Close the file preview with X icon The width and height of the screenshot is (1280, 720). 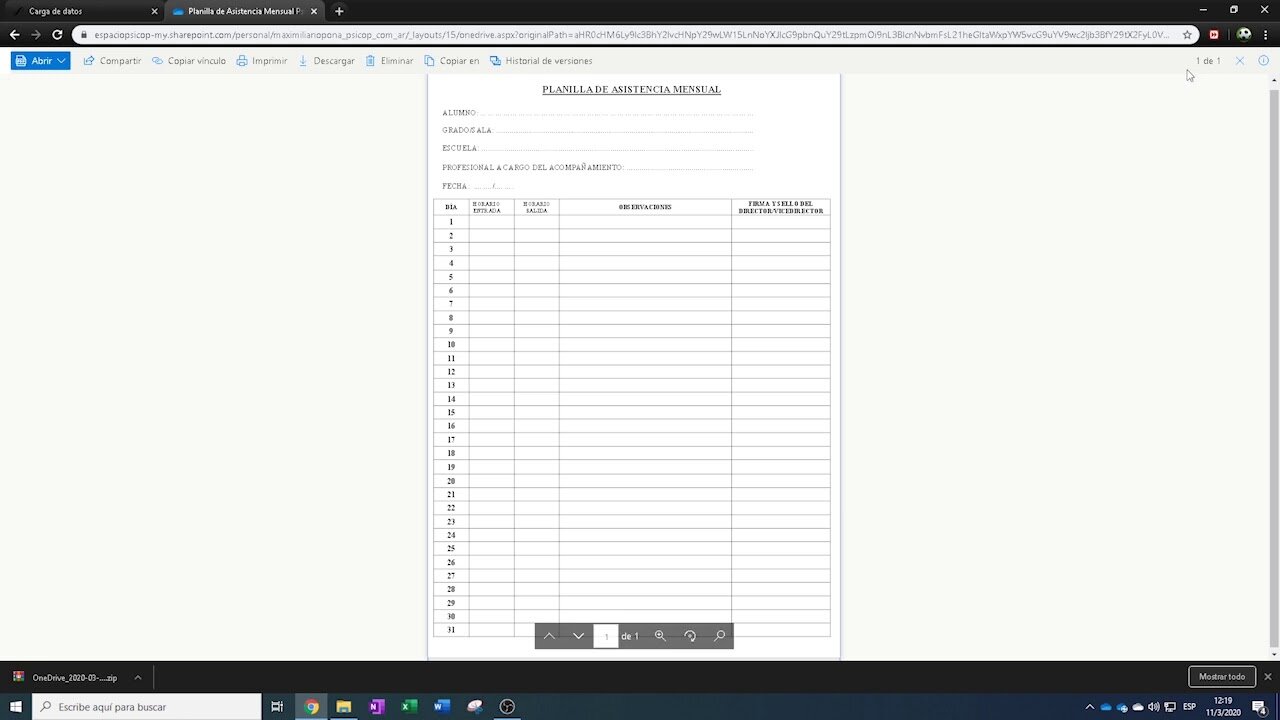click(1240, 61)
